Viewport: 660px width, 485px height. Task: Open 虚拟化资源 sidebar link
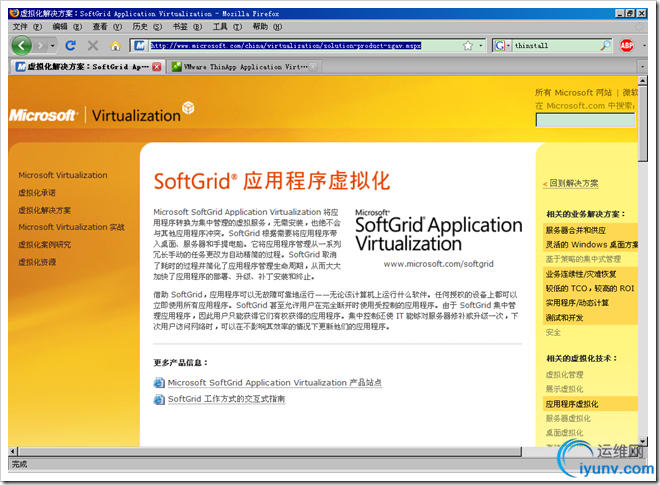(37, 262)
